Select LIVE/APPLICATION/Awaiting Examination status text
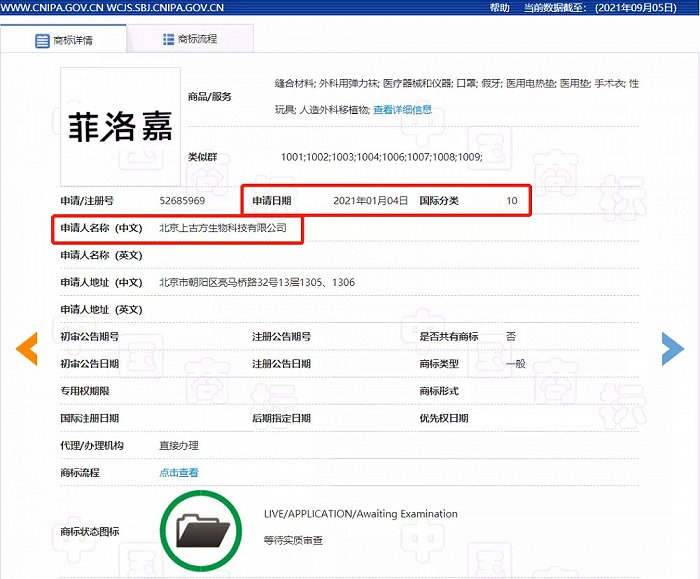The image size is (700, 579). 361,514
